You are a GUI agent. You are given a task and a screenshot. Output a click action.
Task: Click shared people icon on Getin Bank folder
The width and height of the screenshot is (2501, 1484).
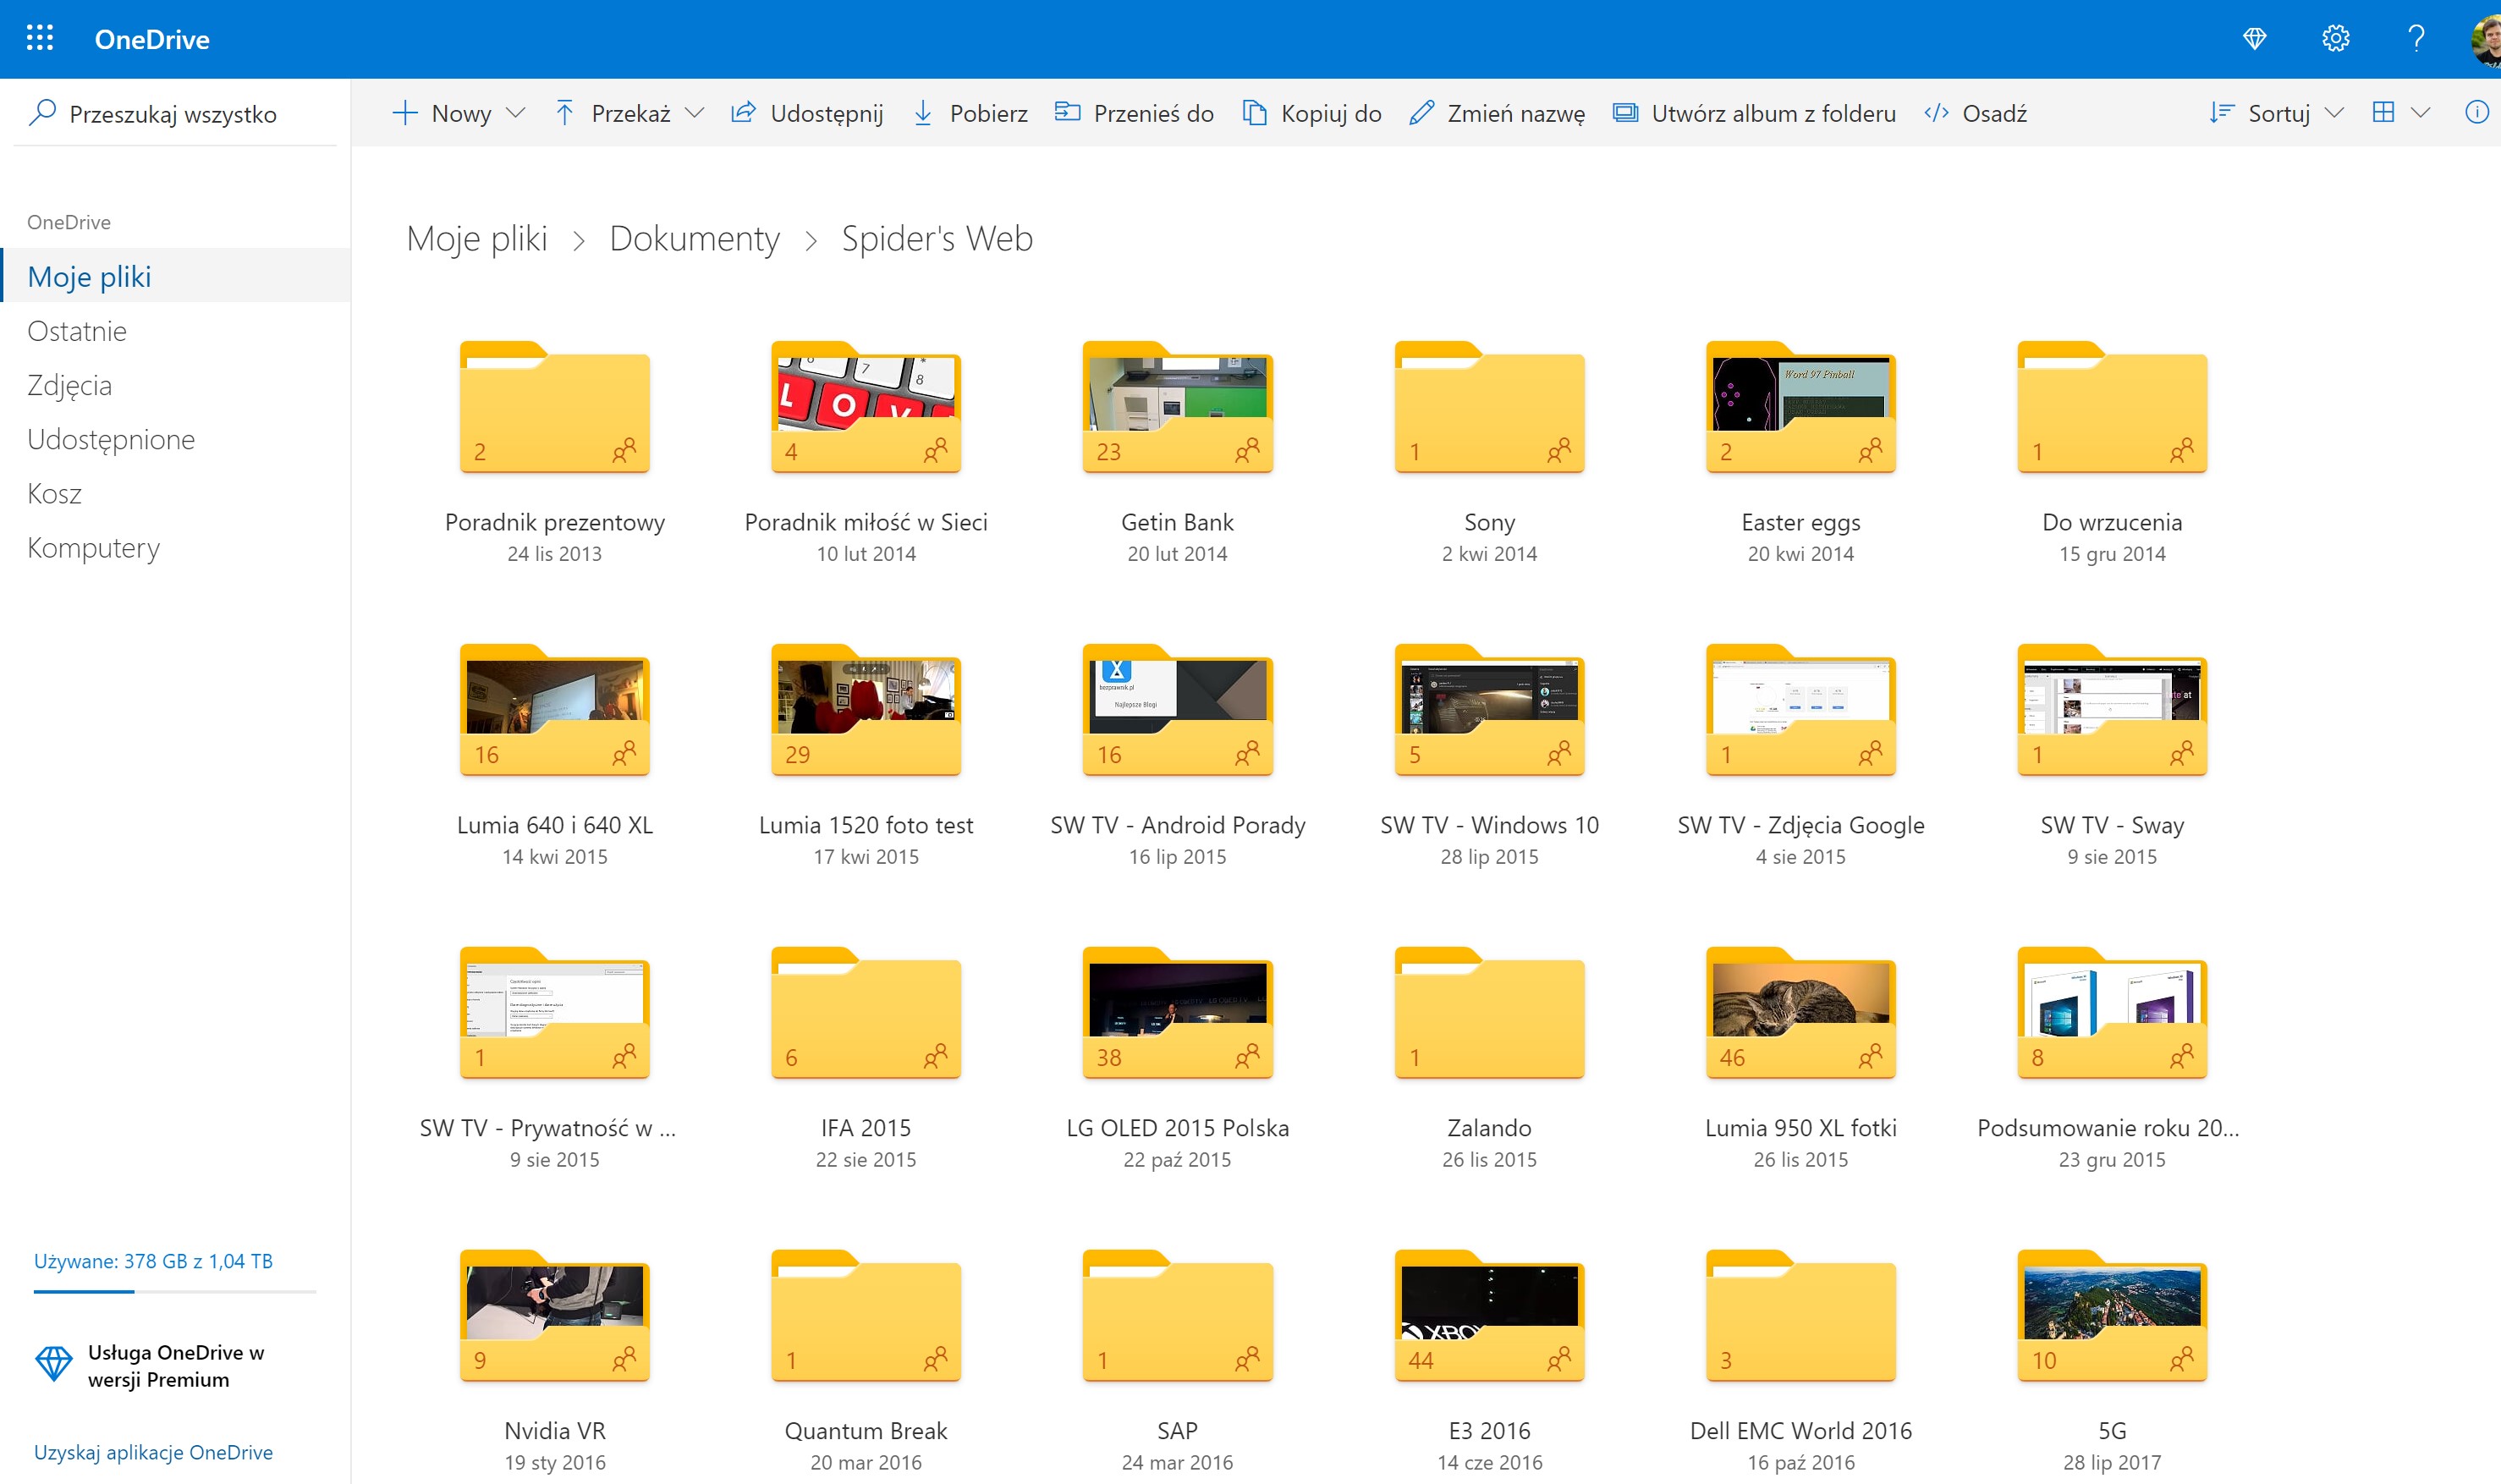click(x=1247, y=450)
